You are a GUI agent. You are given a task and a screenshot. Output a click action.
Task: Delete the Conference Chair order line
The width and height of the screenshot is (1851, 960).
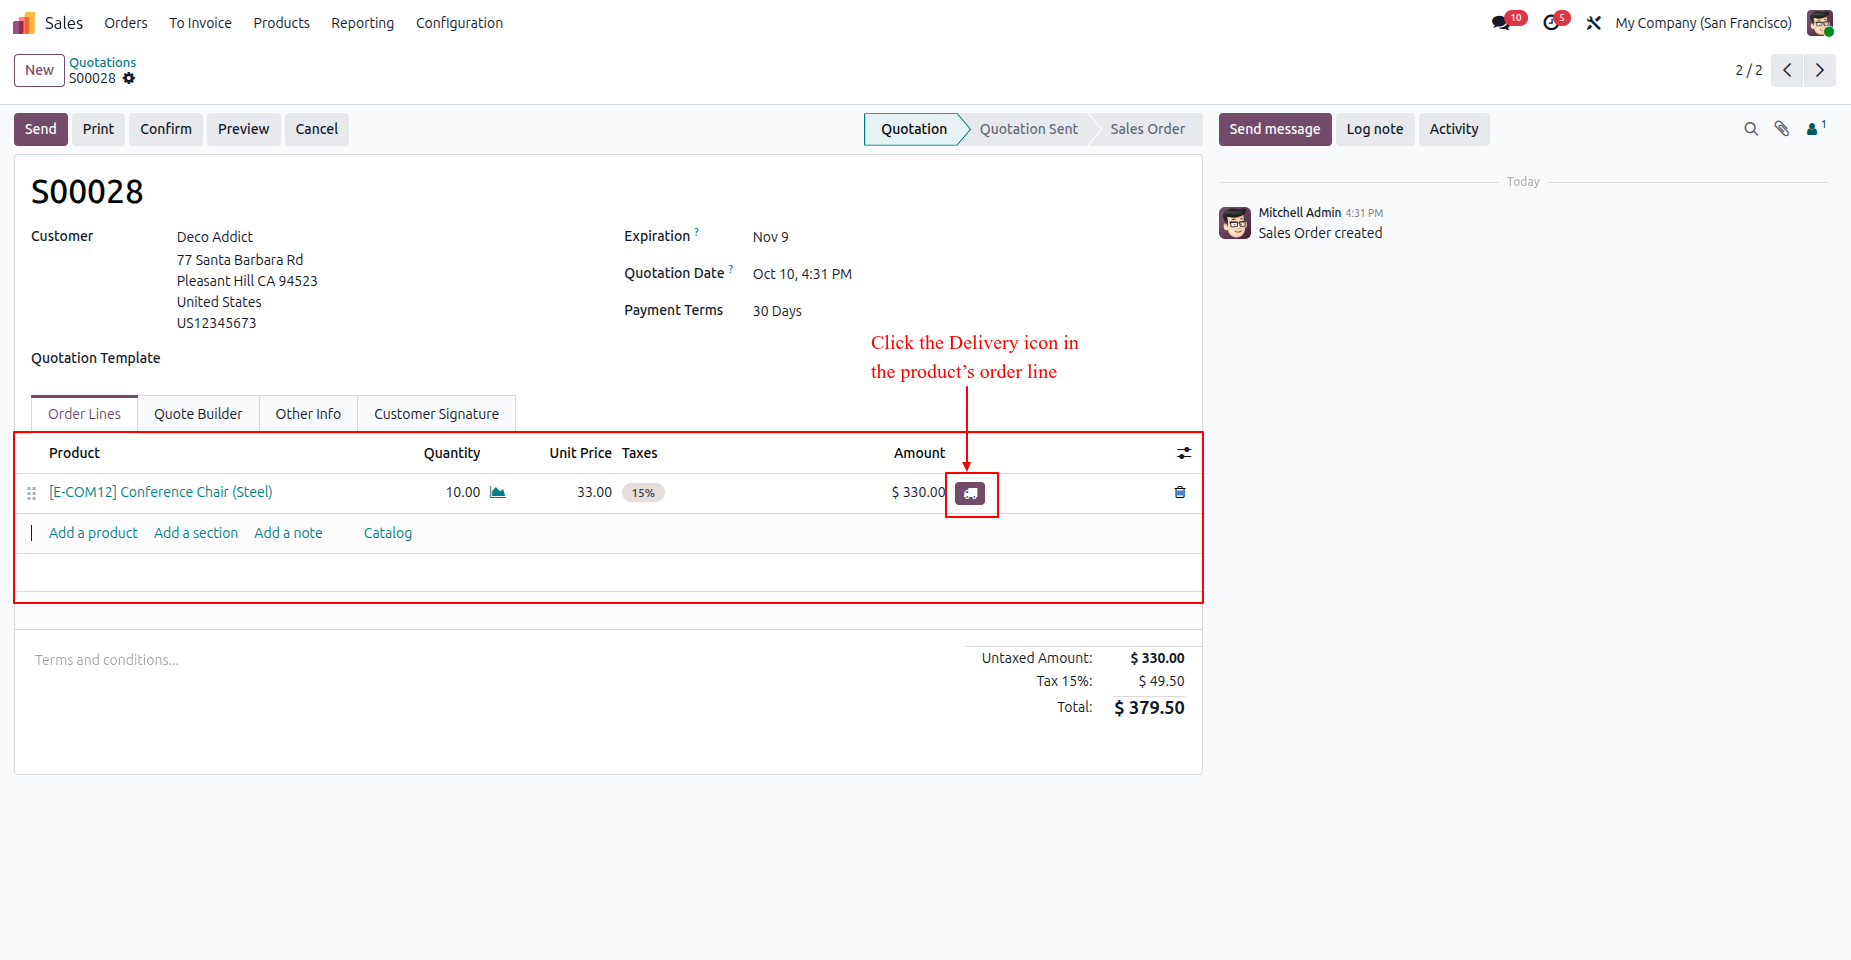[1180, 492]
